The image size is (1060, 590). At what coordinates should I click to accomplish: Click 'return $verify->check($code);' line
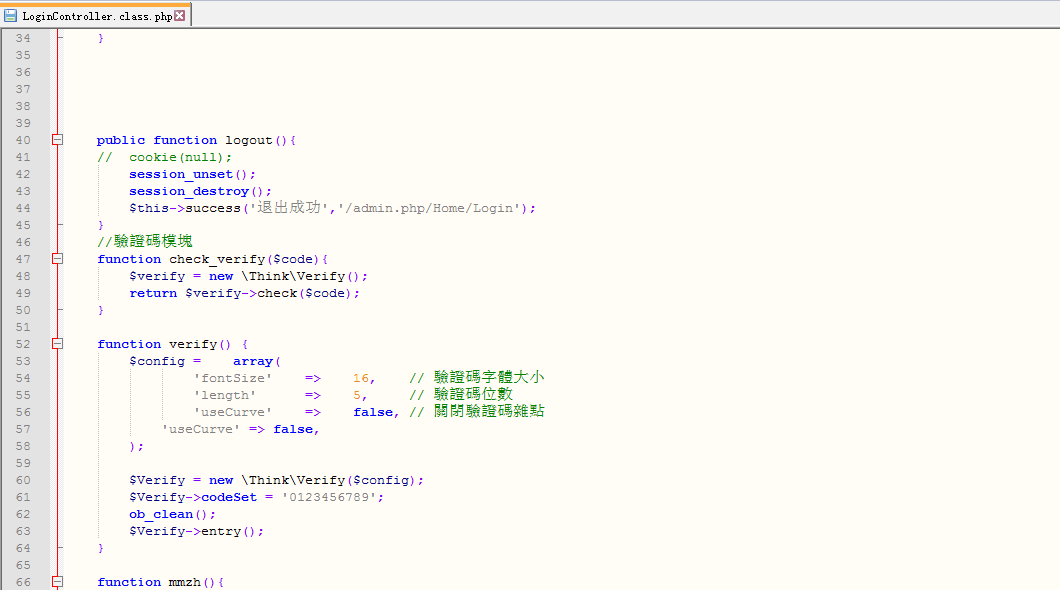(244, 293)
